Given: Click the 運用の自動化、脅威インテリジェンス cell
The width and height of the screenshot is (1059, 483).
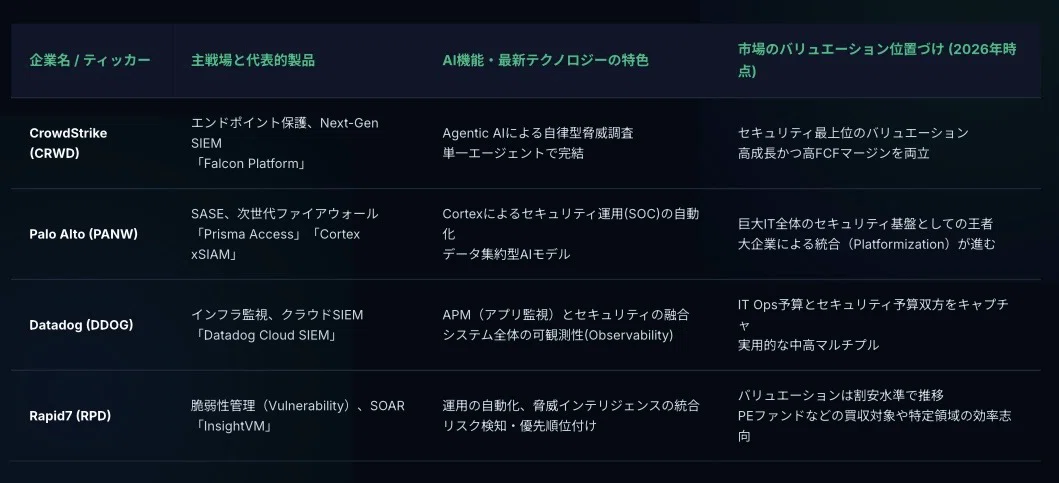Looking at the screenshot, I should [x=571, y=415].
